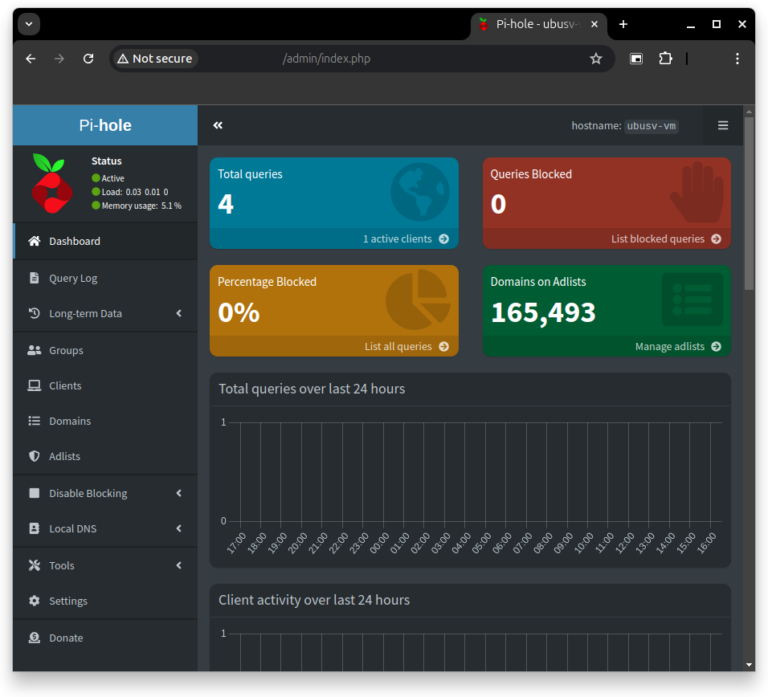This screenshot has height=697, width=768.
Task: Click the Clients laptop icon
Action: pos(34,386)
